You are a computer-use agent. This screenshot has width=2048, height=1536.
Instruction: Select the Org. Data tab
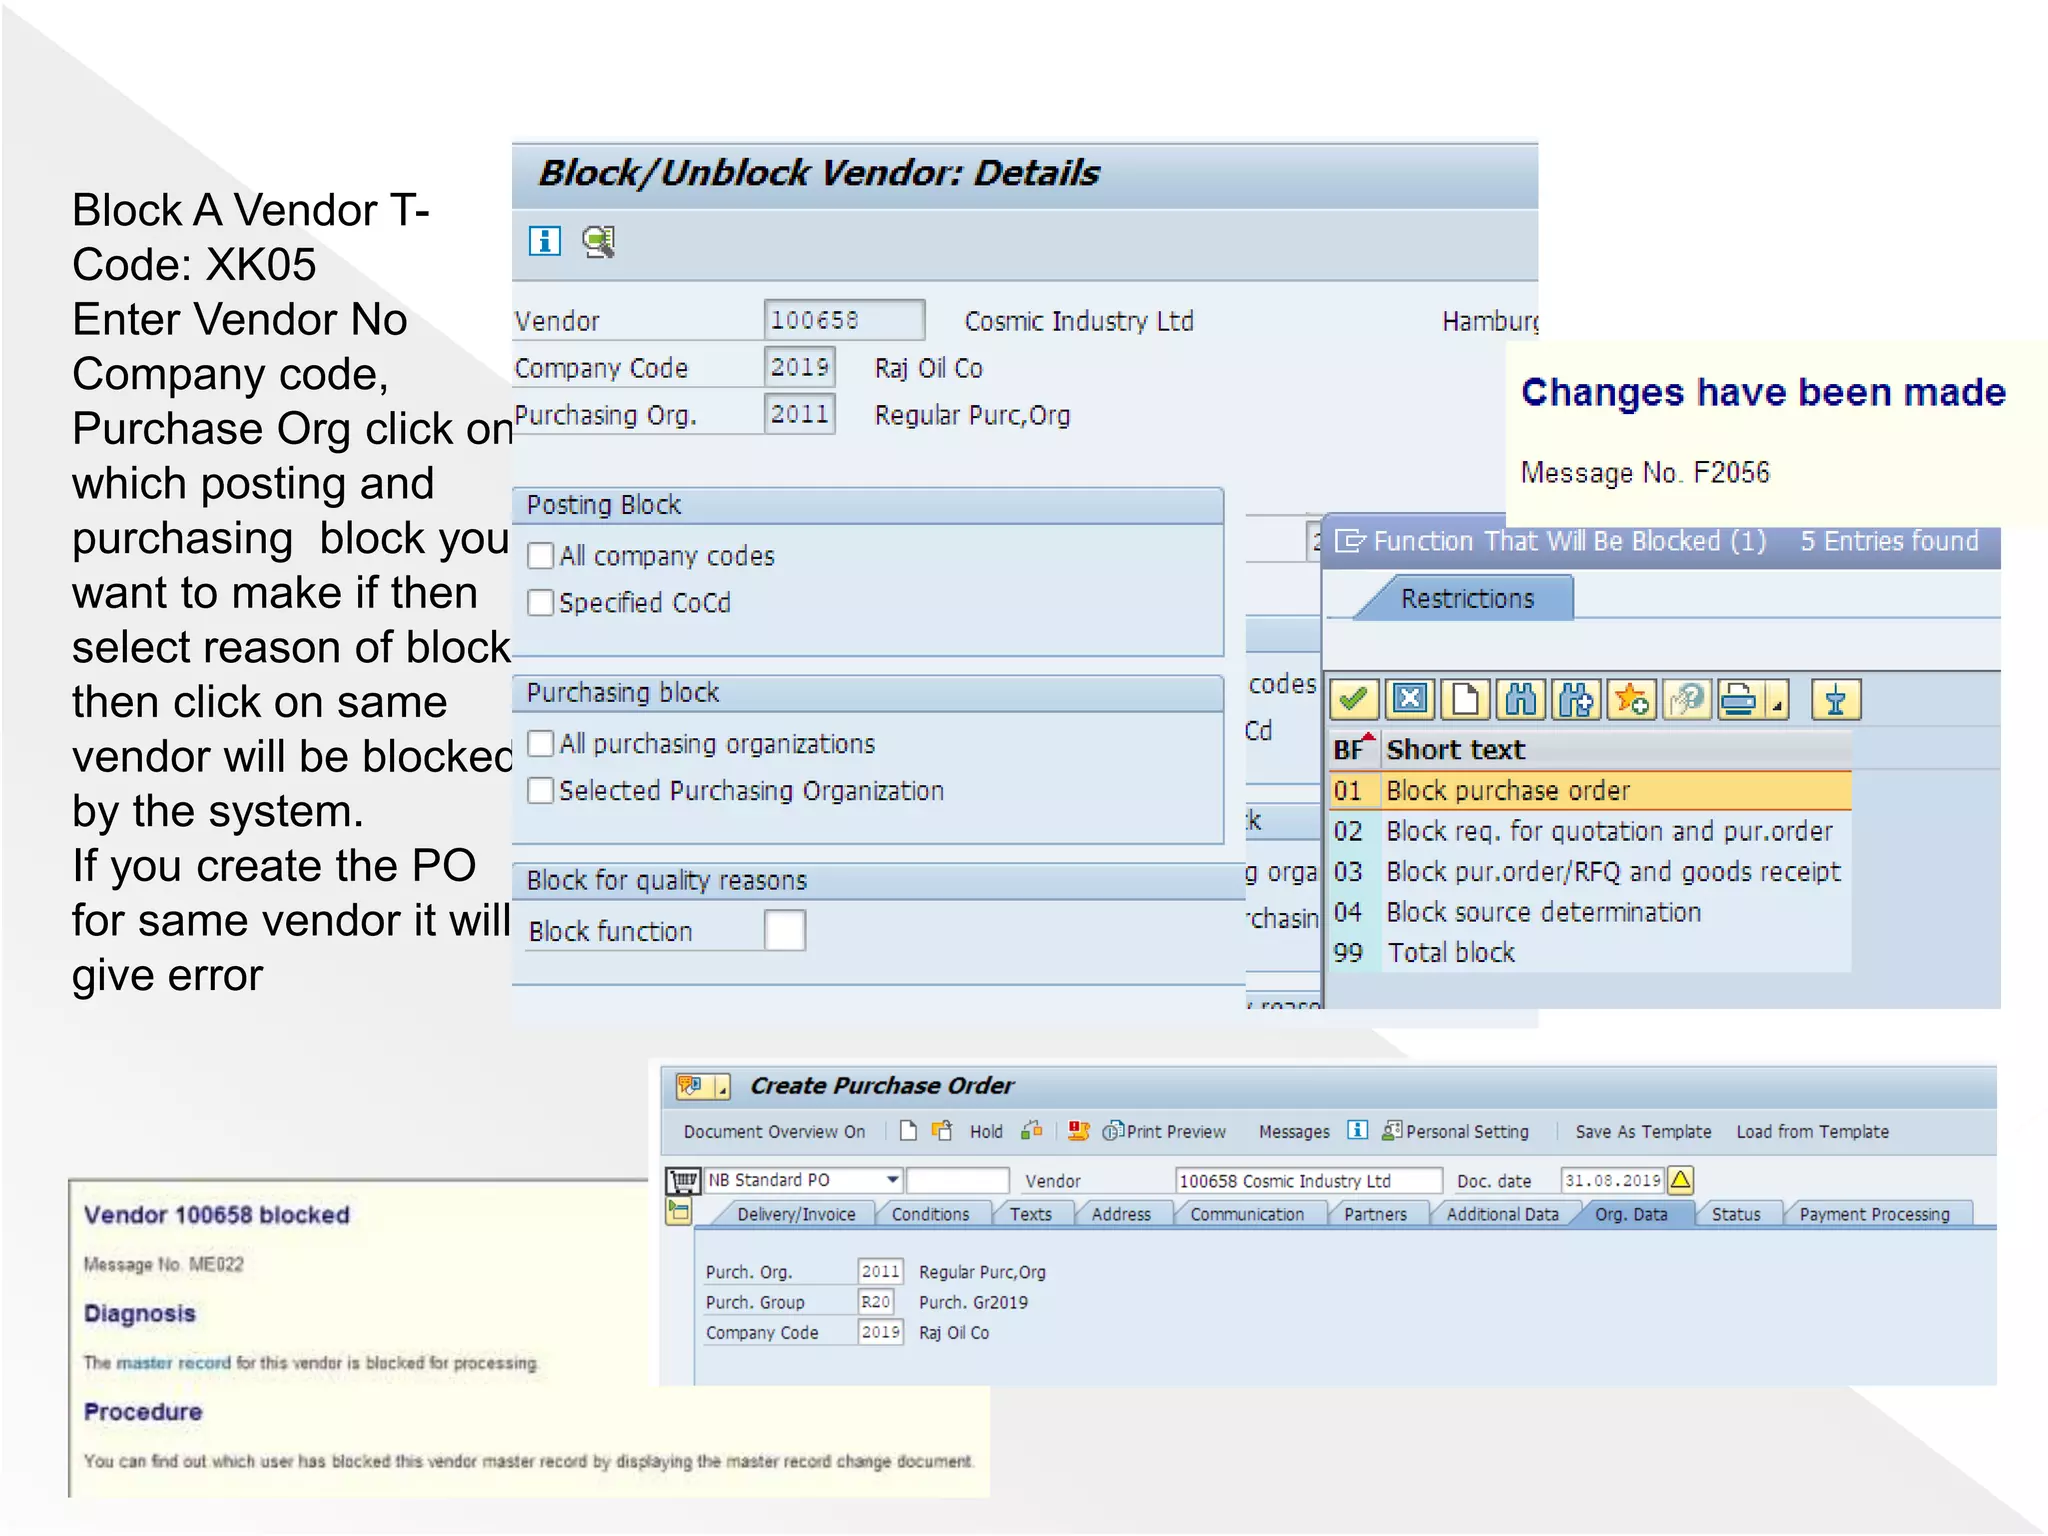point(1631,1214)
